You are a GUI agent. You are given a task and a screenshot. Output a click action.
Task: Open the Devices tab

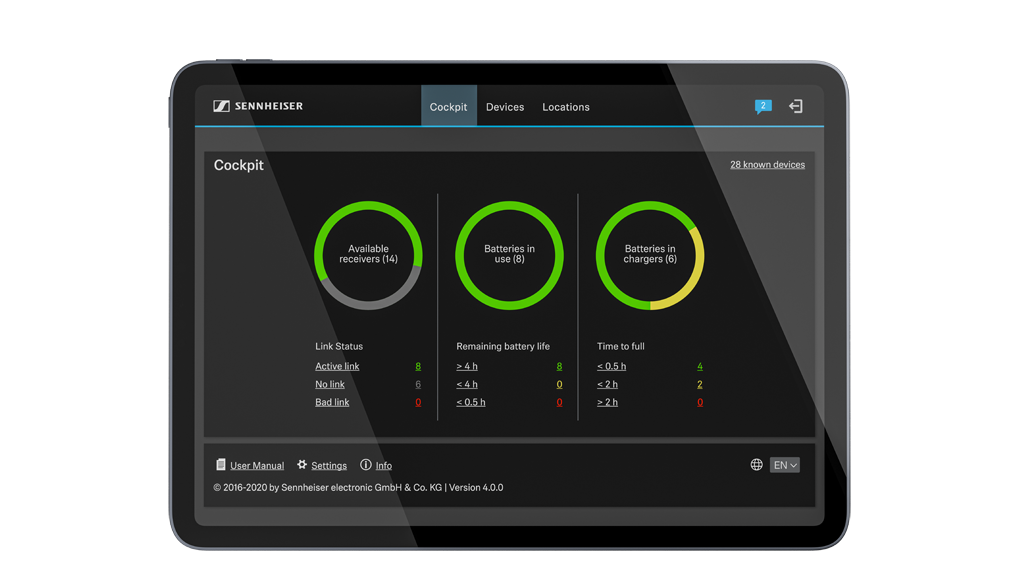tap(505, 107)
